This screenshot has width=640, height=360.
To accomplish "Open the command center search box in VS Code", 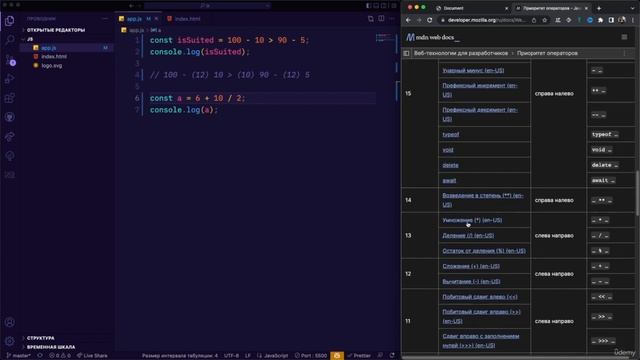I will [x=208, y=6].
